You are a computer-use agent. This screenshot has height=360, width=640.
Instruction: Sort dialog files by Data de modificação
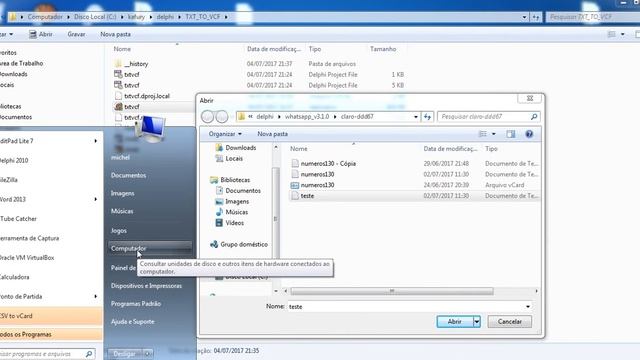450,149
